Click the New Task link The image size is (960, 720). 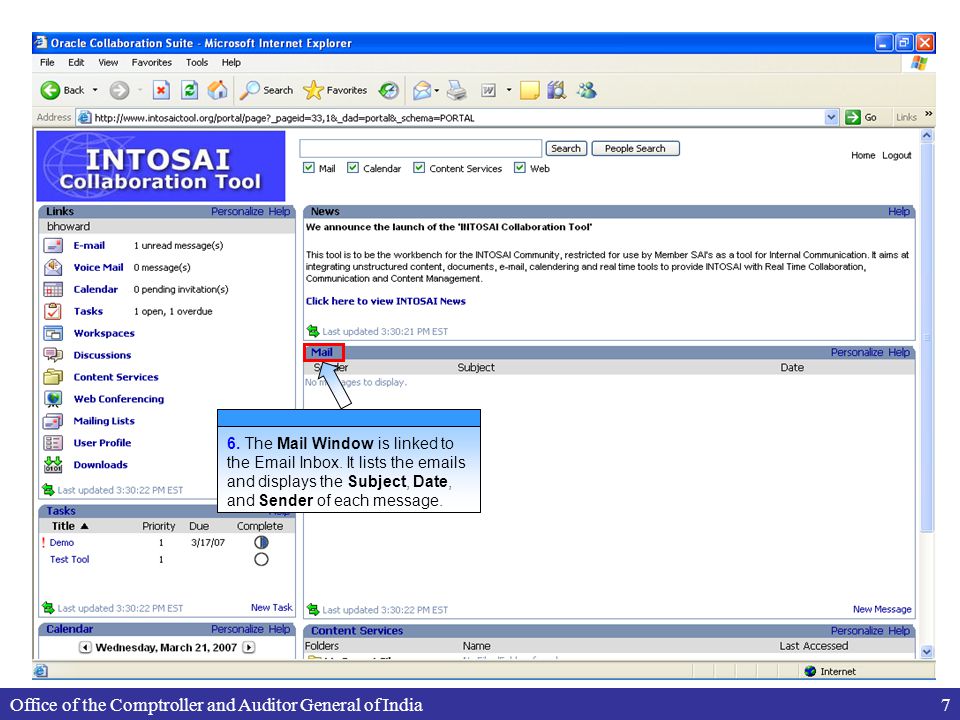272,607
